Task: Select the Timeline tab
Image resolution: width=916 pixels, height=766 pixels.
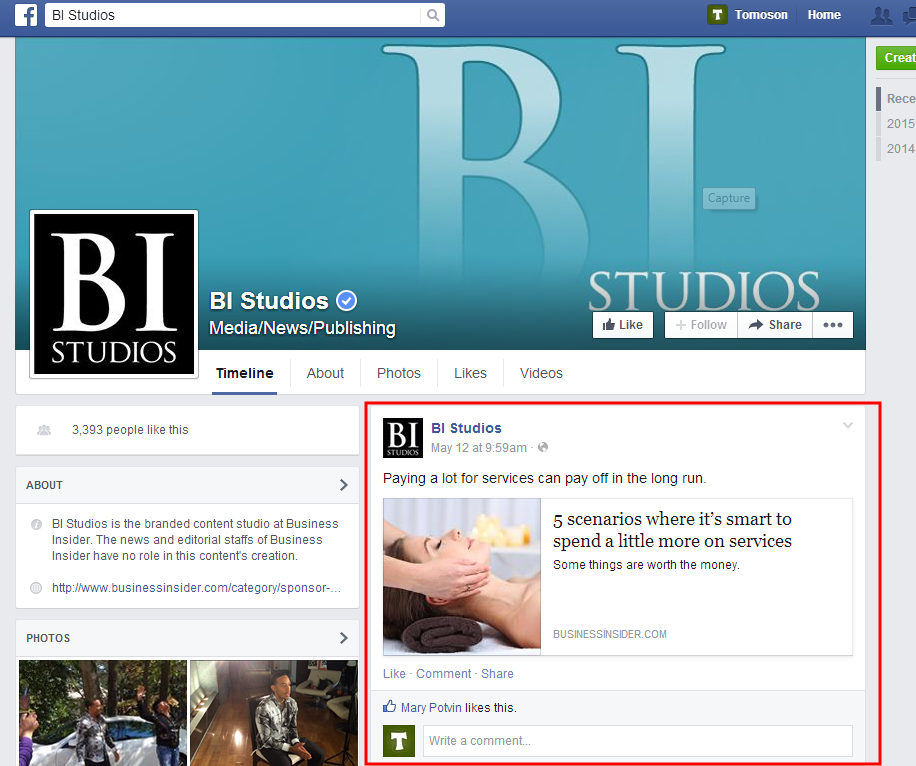Action: pyautogui.click(x=244, y=373)
